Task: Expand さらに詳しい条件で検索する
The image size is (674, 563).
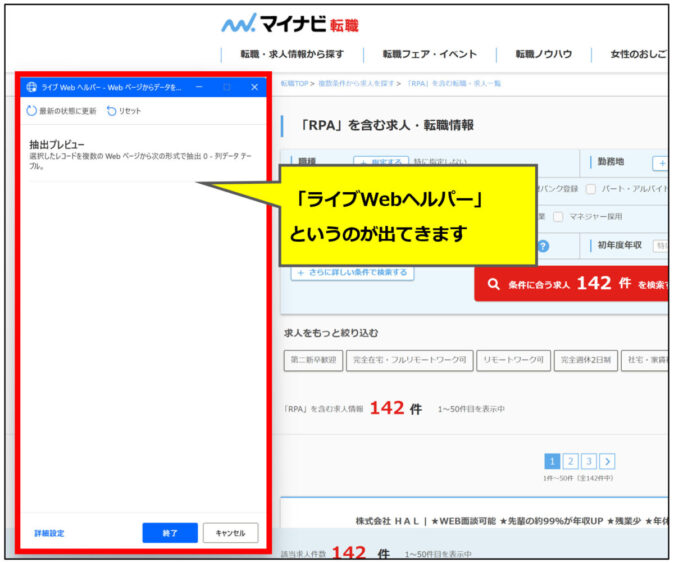Action: point(352,272)
